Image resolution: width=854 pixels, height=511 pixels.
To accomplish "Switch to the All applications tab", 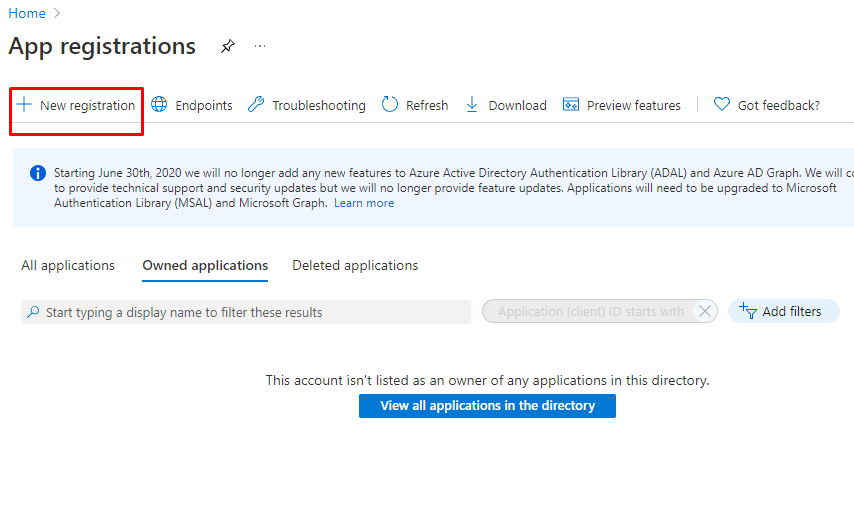I will pyautogui.click(x=68, y=265).
